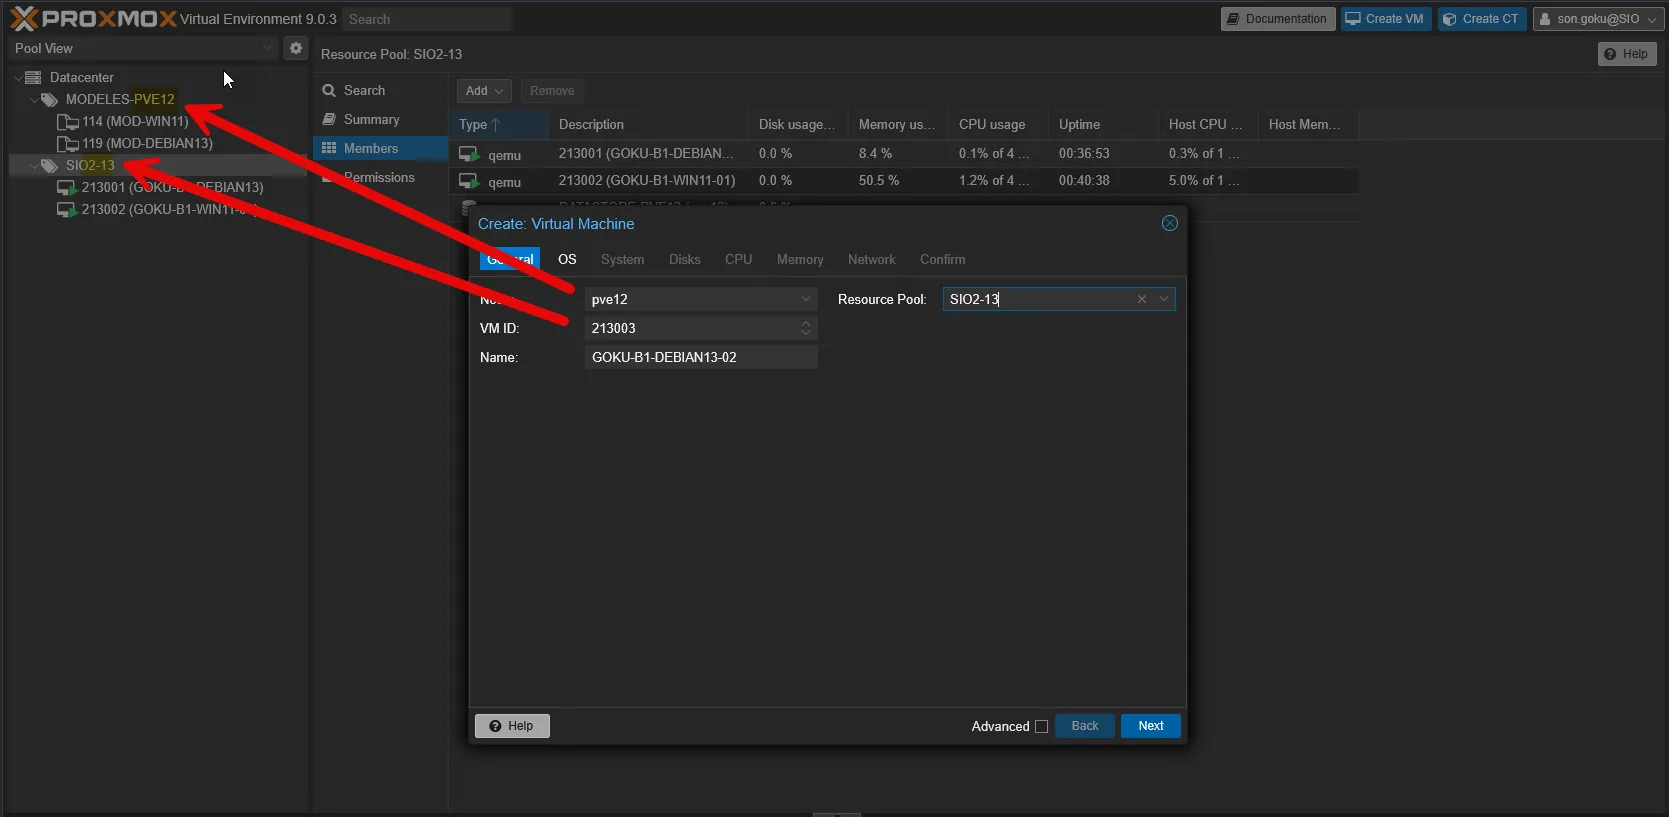
Task: Clear the Resource Pool field with X icon
Action: (x=1141, y=299)
